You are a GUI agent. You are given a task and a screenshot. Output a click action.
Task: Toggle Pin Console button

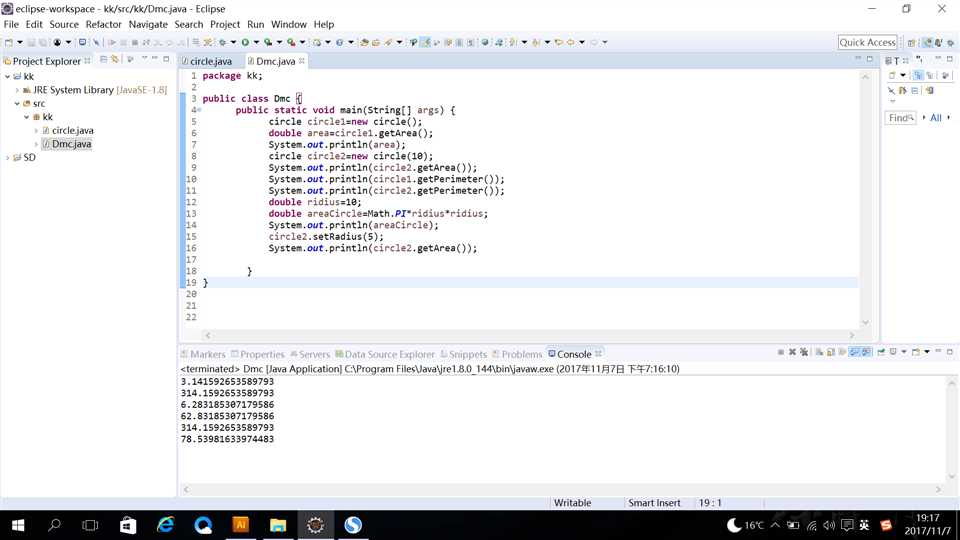(x=881, y=352)
